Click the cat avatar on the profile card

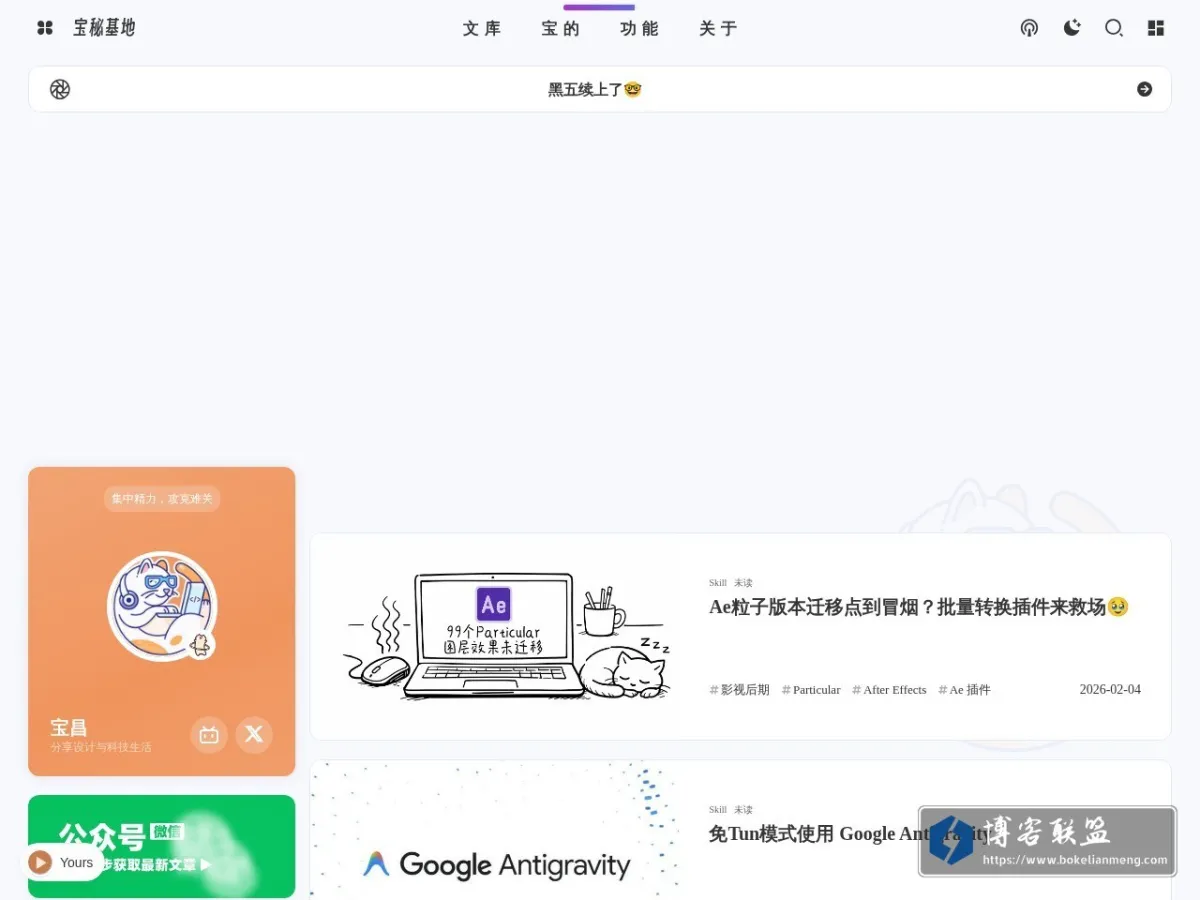pos(161,606)
